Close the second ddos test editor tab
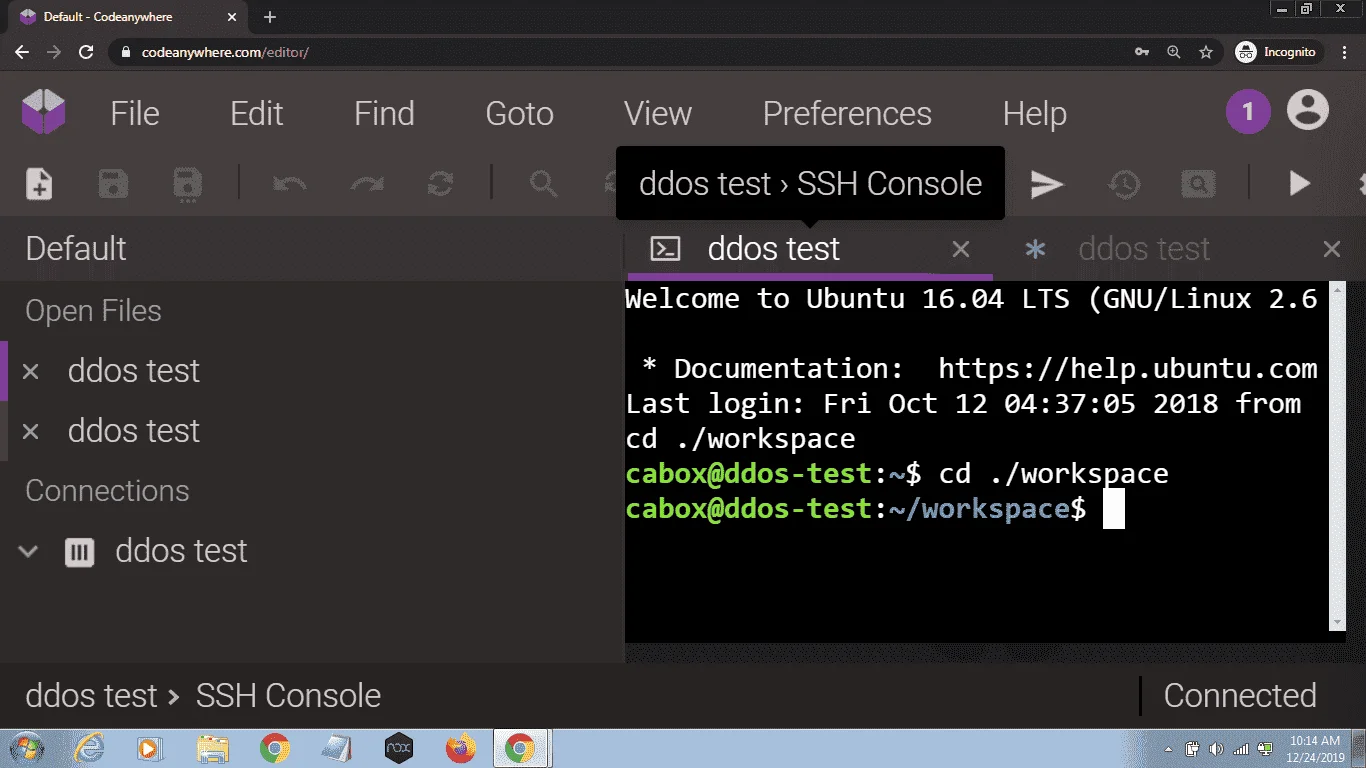The height and width of the screenshot is (768, 1366). coord(1332,249)
